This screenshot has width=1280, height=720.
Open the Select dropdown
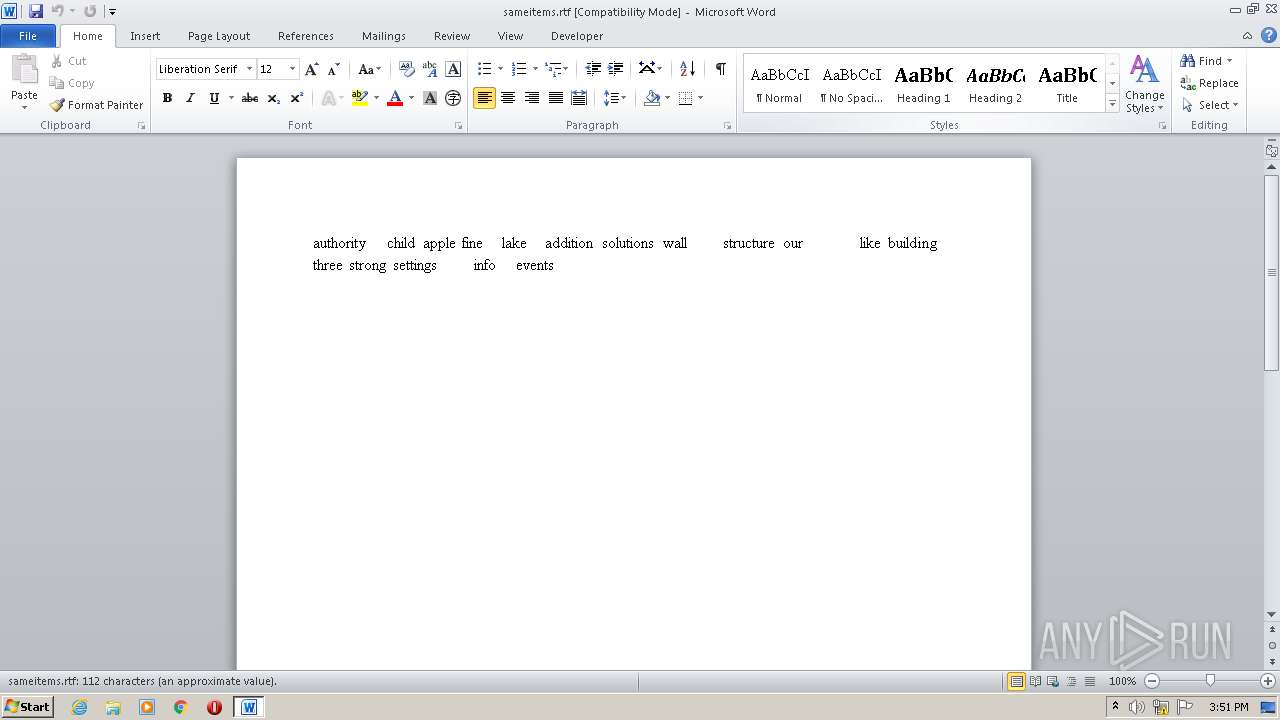(1210, 105)
